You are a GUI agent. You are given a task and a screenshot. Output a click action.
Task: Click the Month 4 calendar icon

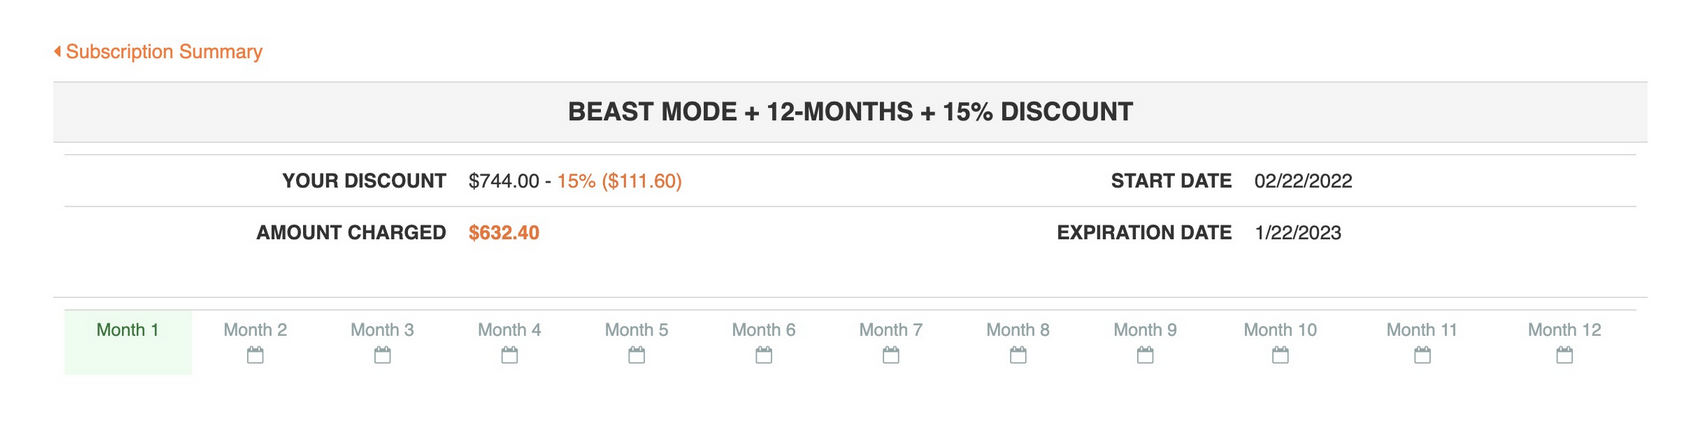pos(509,355)
